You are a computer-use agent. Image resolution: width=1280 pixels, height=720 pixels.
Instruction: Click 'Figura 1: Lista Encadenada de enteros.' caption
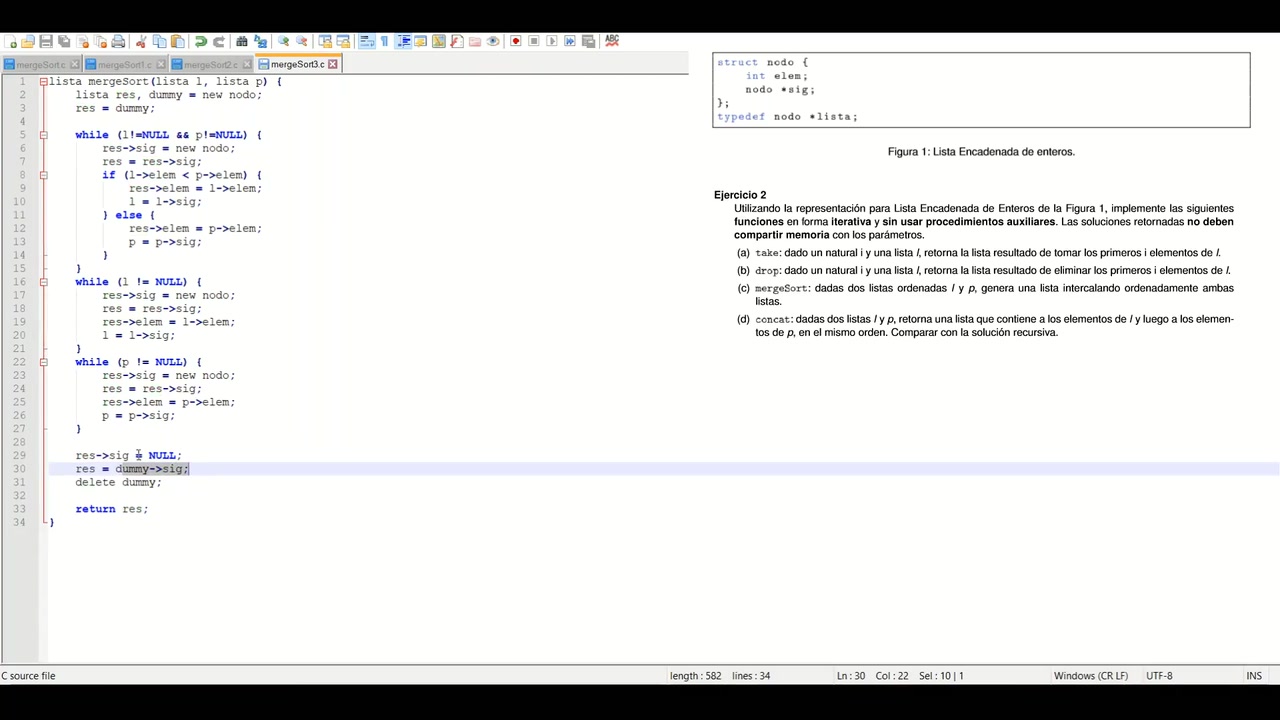[x=981, y=152]
